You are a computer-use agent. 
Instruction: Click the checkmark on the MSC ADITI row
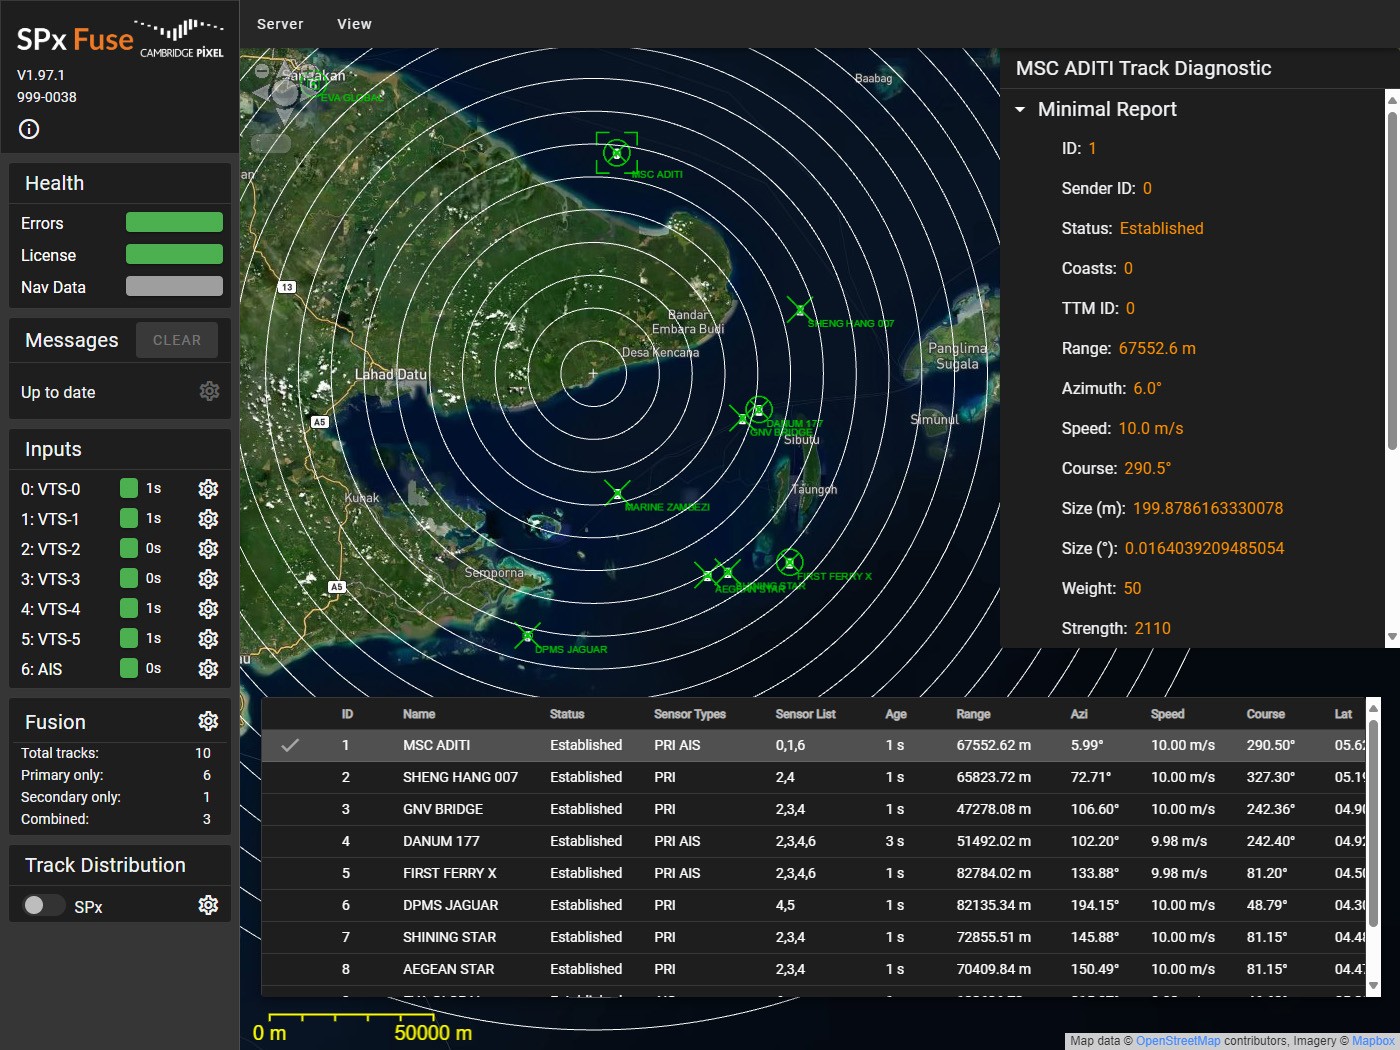point(291,745)
